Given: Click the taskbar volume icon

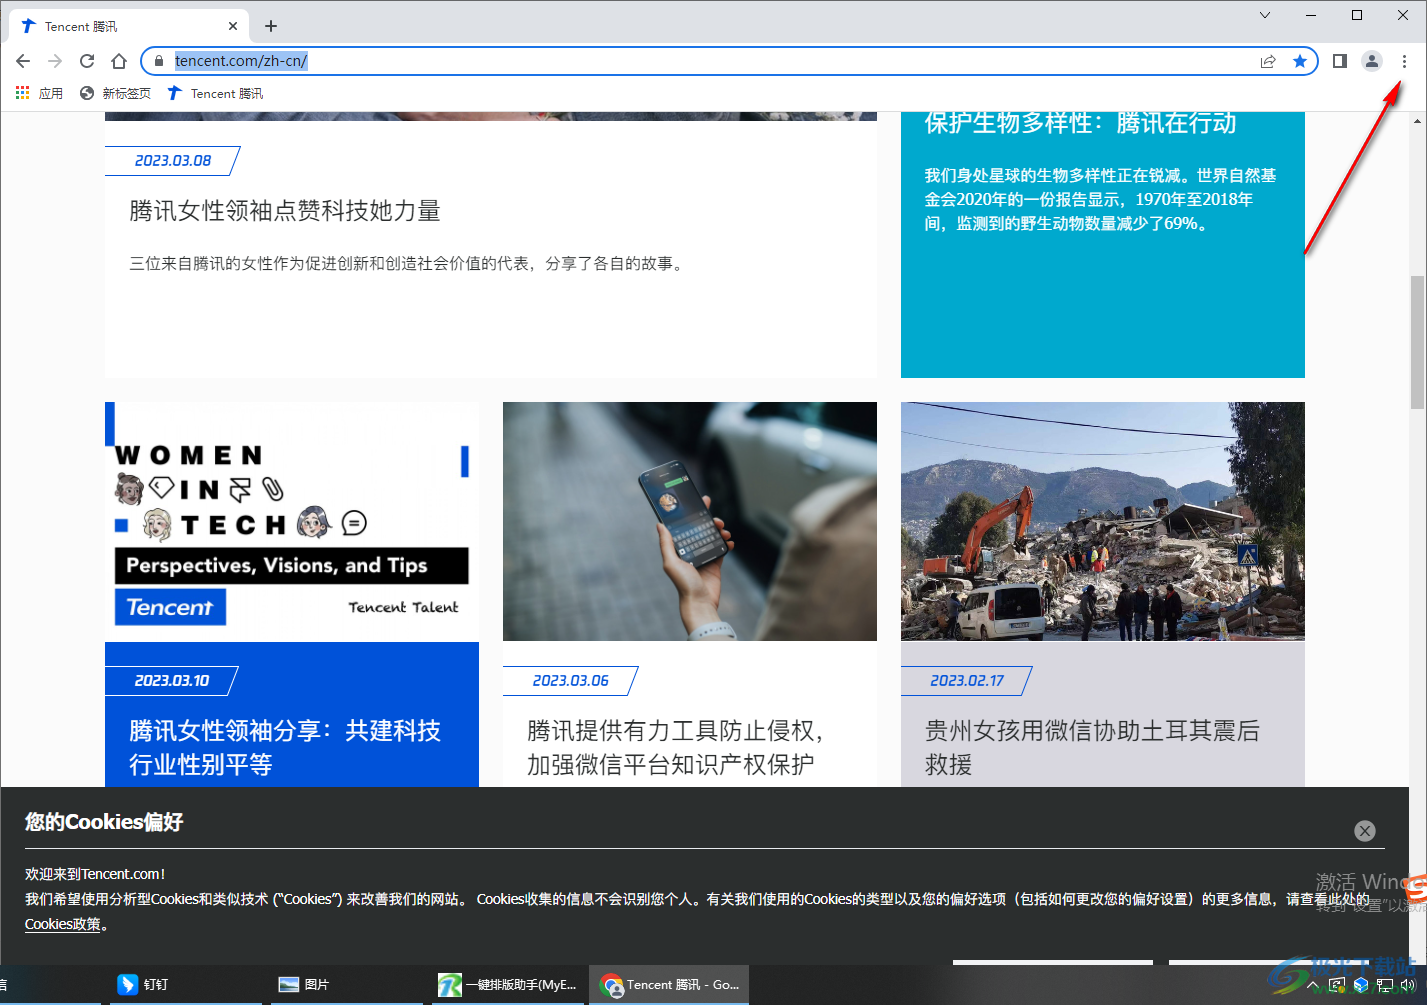Looking at the screenshot, I should [1408, 986].
